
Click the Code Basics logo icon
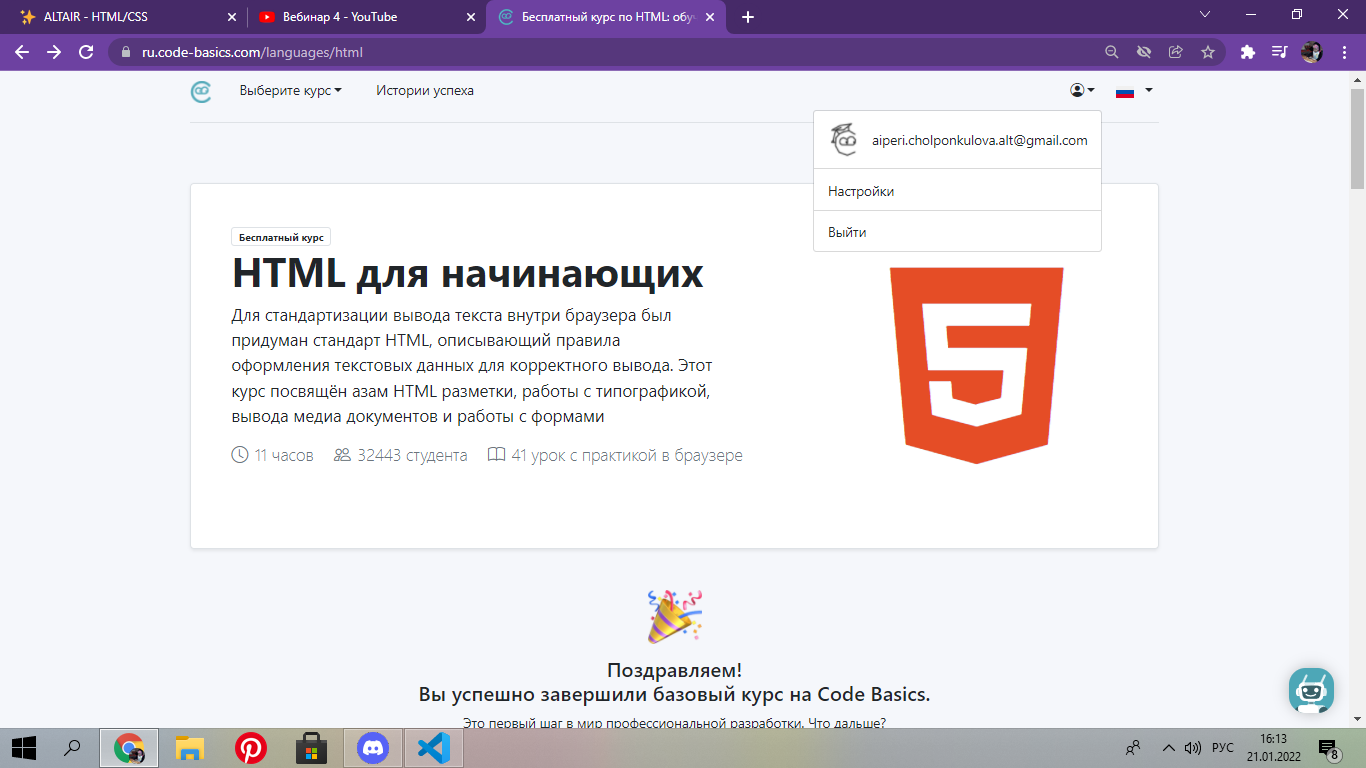tap(201, 90)
